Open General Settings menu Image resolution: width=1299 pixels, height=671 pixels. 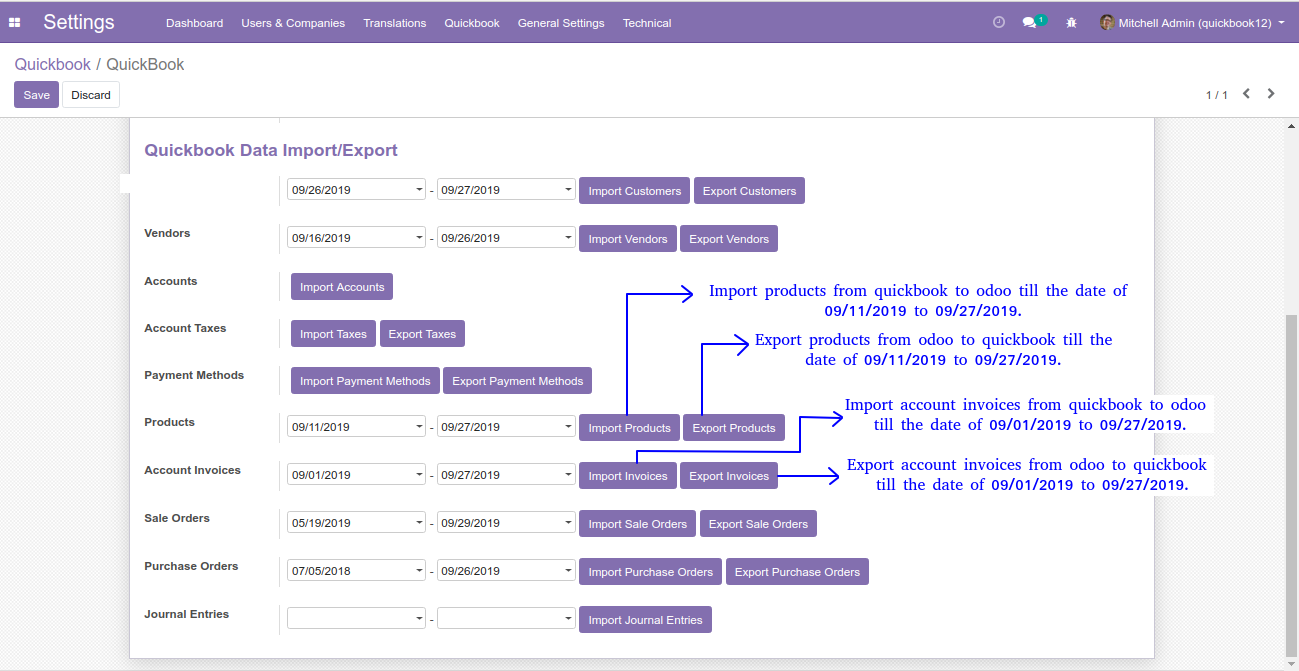point(561,23)
